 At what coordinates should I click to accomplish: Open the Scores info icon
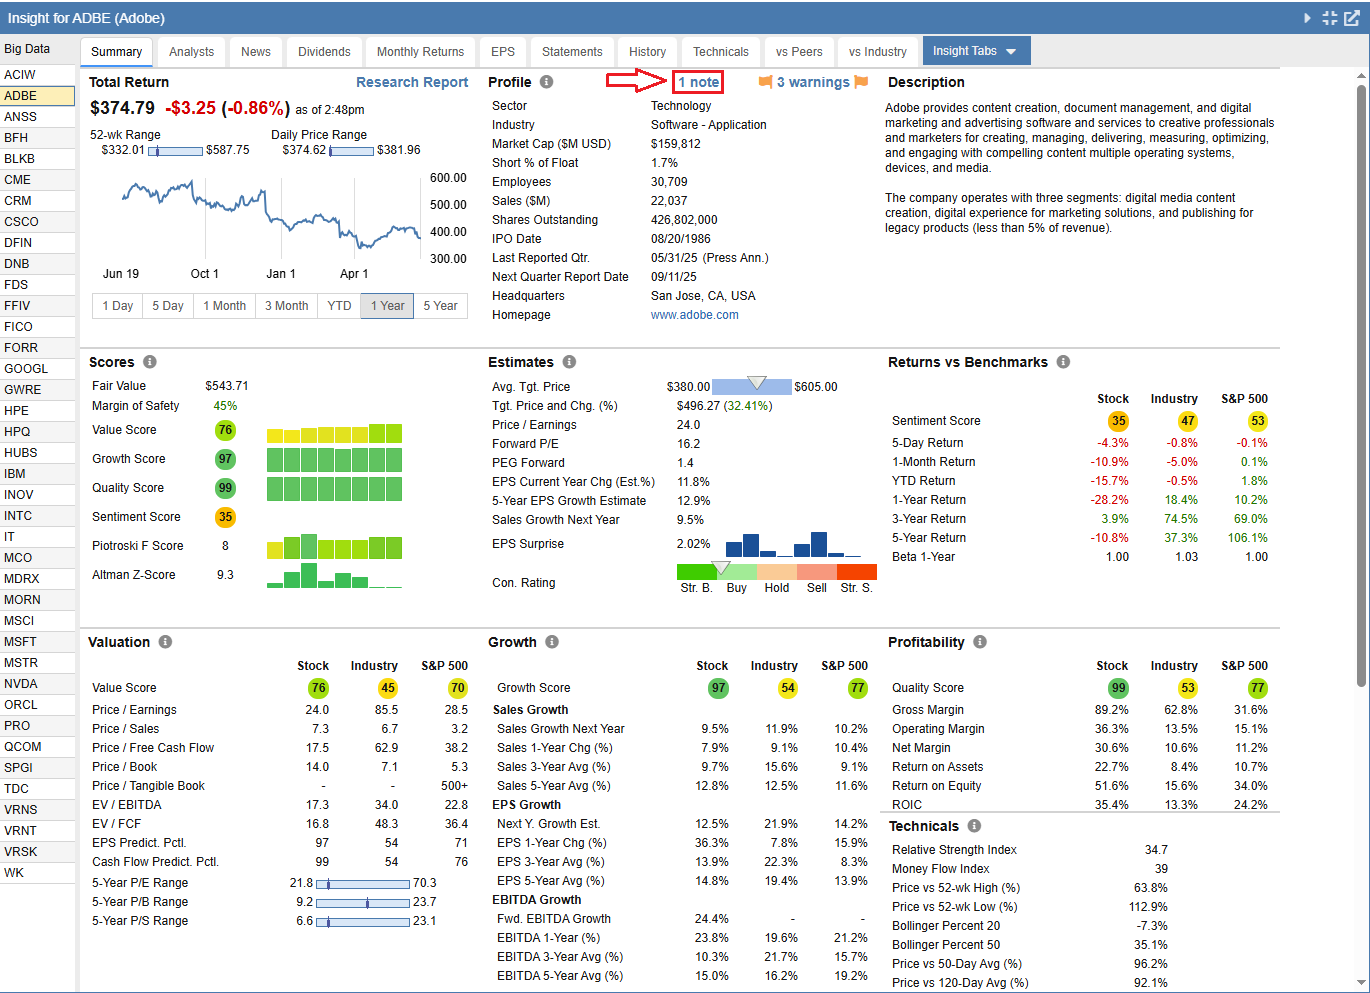(x=149, y=362)
